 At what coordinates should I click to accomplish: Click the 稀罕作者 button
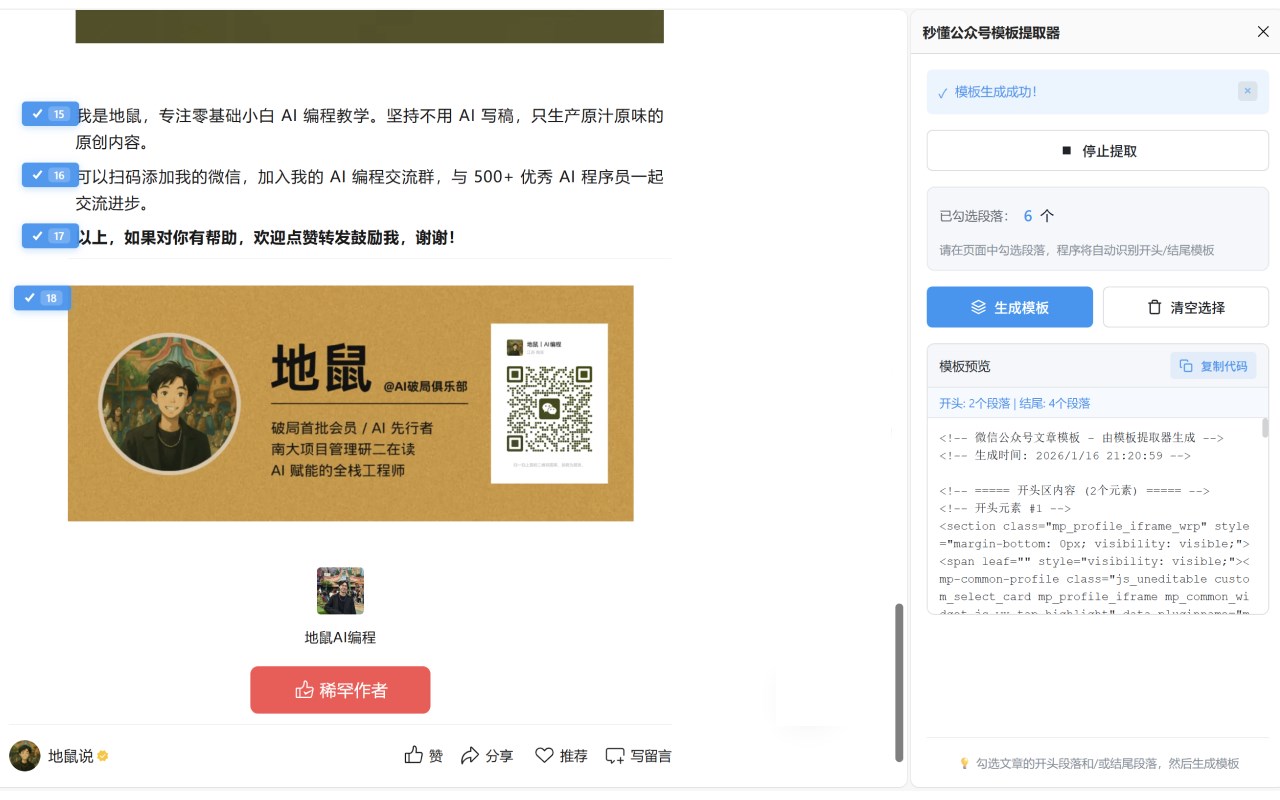[340, 690]
